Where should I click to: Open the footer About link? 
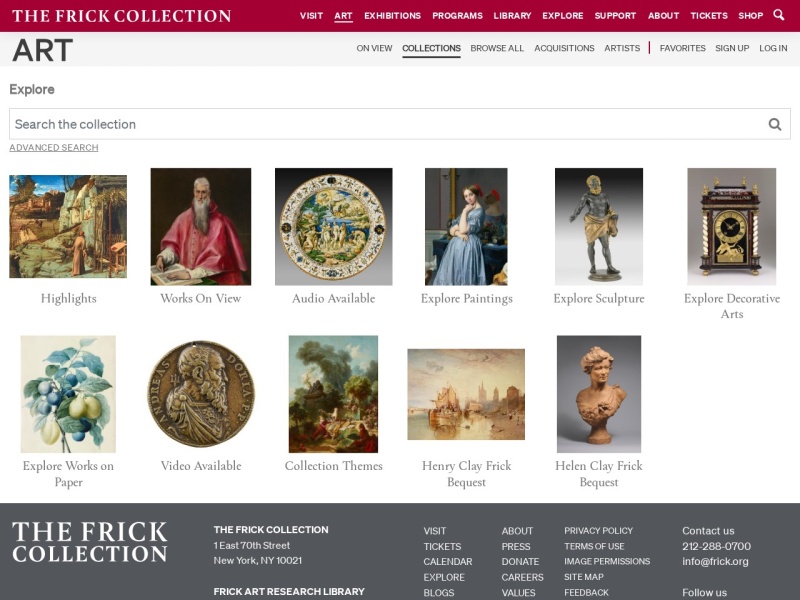pos(517,531)
